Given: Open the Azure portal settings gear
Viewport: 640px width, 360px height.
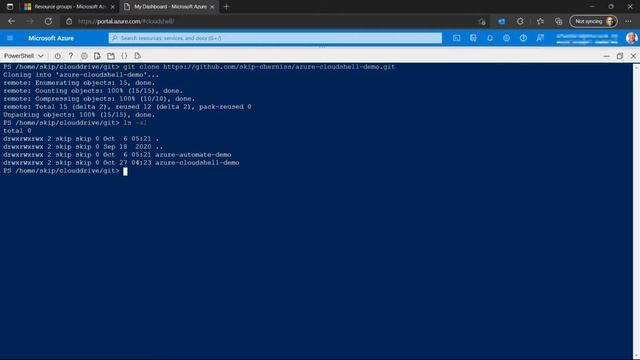Looking at the screenshot, I should click(507, 38).
